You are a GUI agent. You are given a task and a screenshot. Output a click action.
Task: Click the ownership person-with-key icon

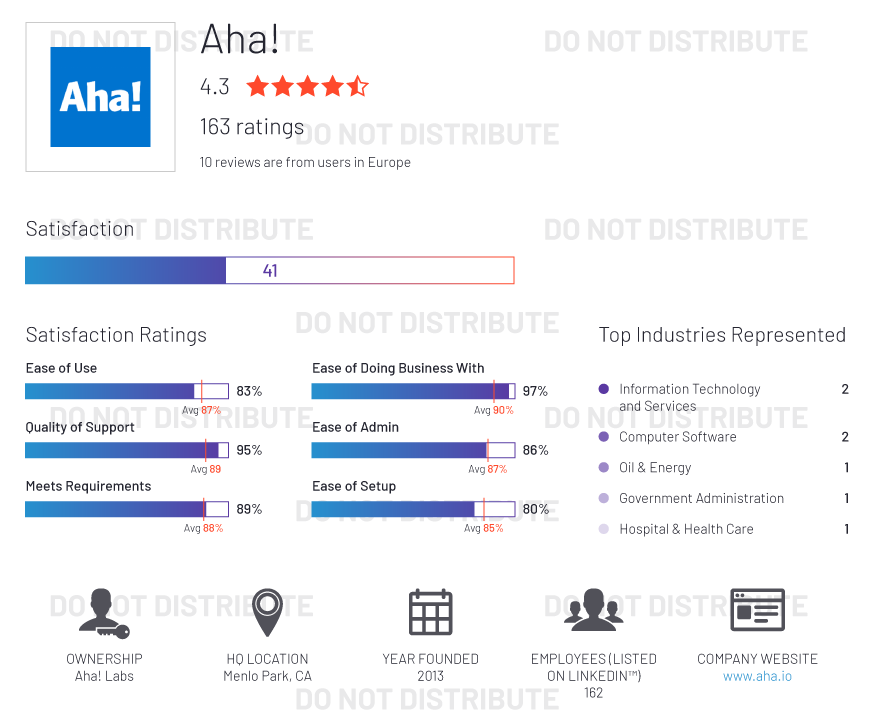point(104,613)
